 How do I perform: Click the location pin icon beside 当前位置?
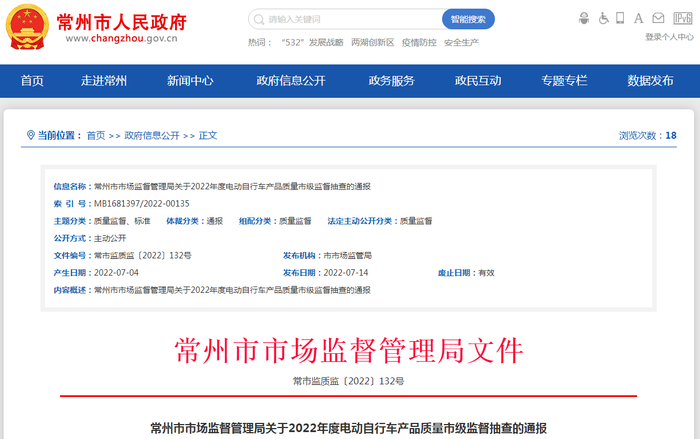(x=30, y=135)
